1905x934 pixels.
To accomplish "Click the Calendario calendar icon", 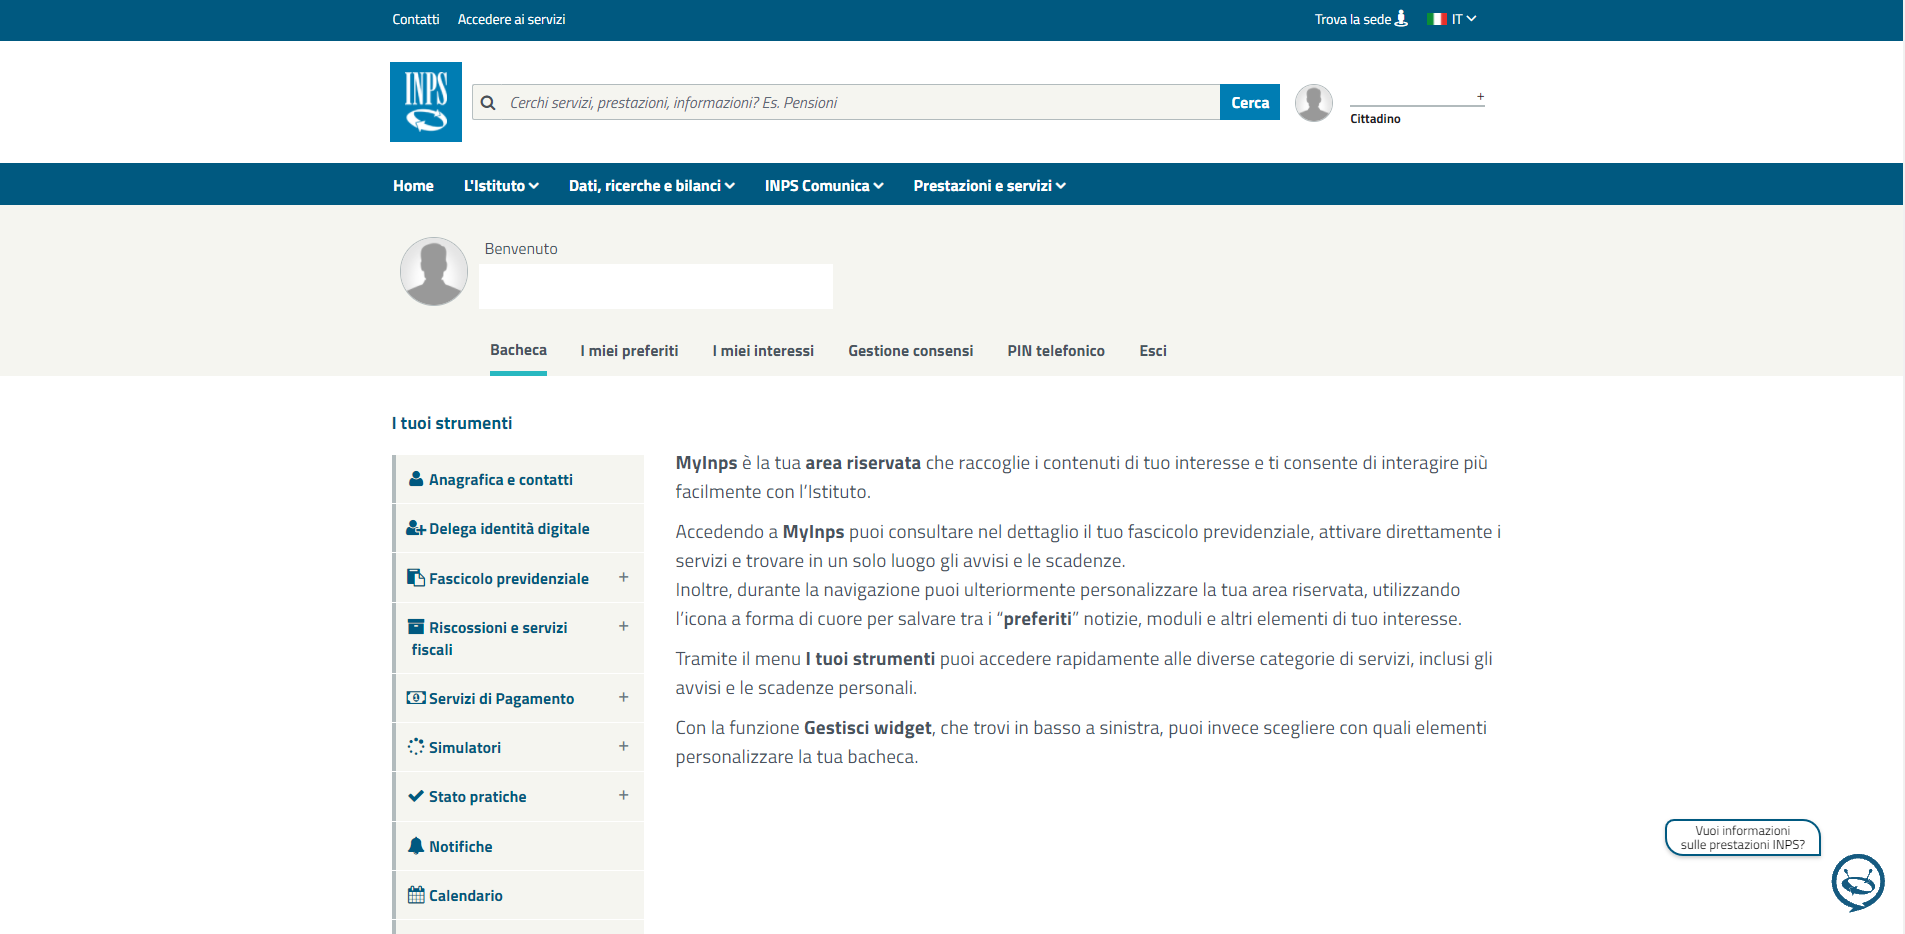I will [416, 895].
